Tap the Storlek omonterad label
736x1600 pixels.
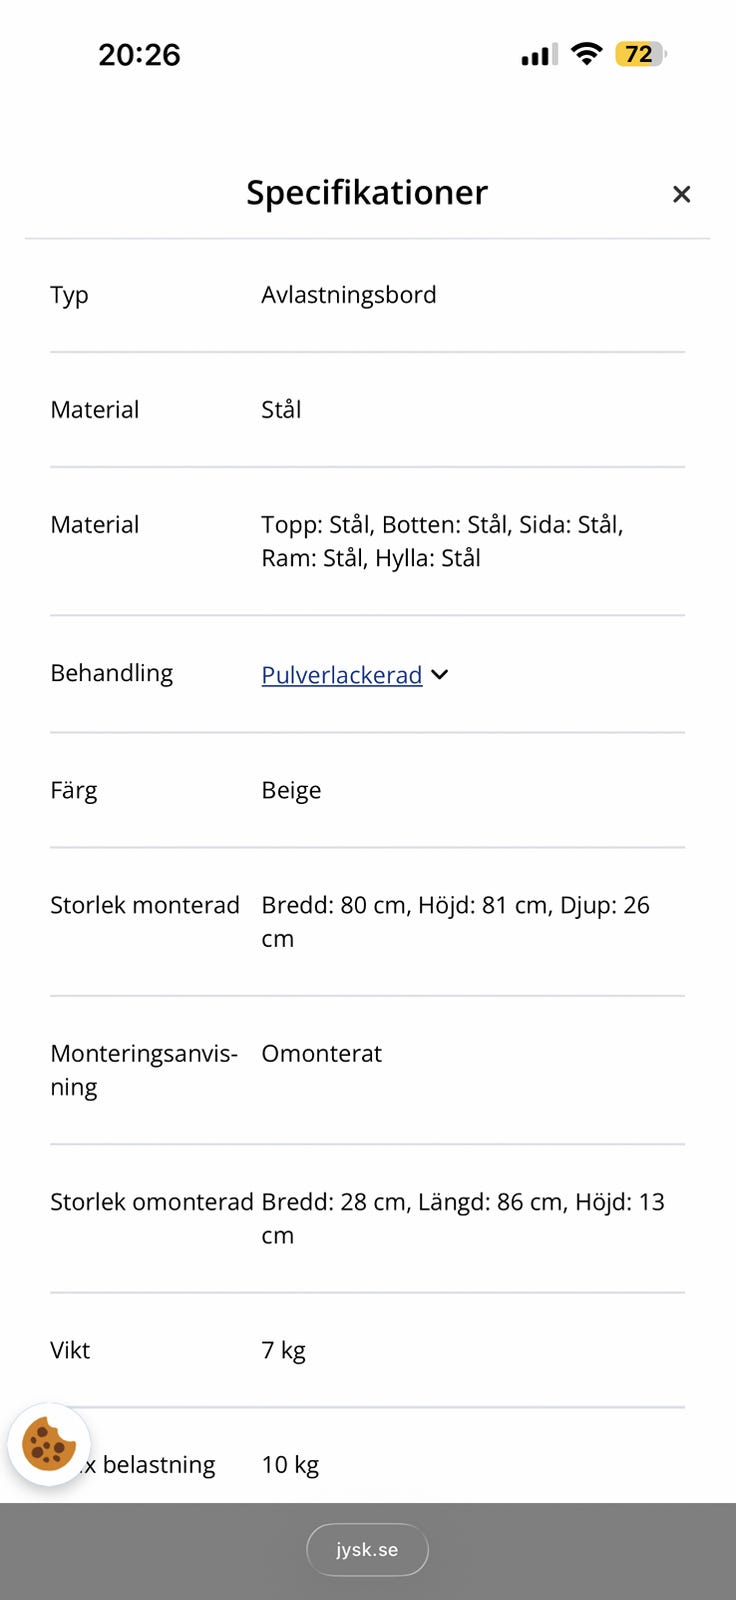[x=152, y=1202]
